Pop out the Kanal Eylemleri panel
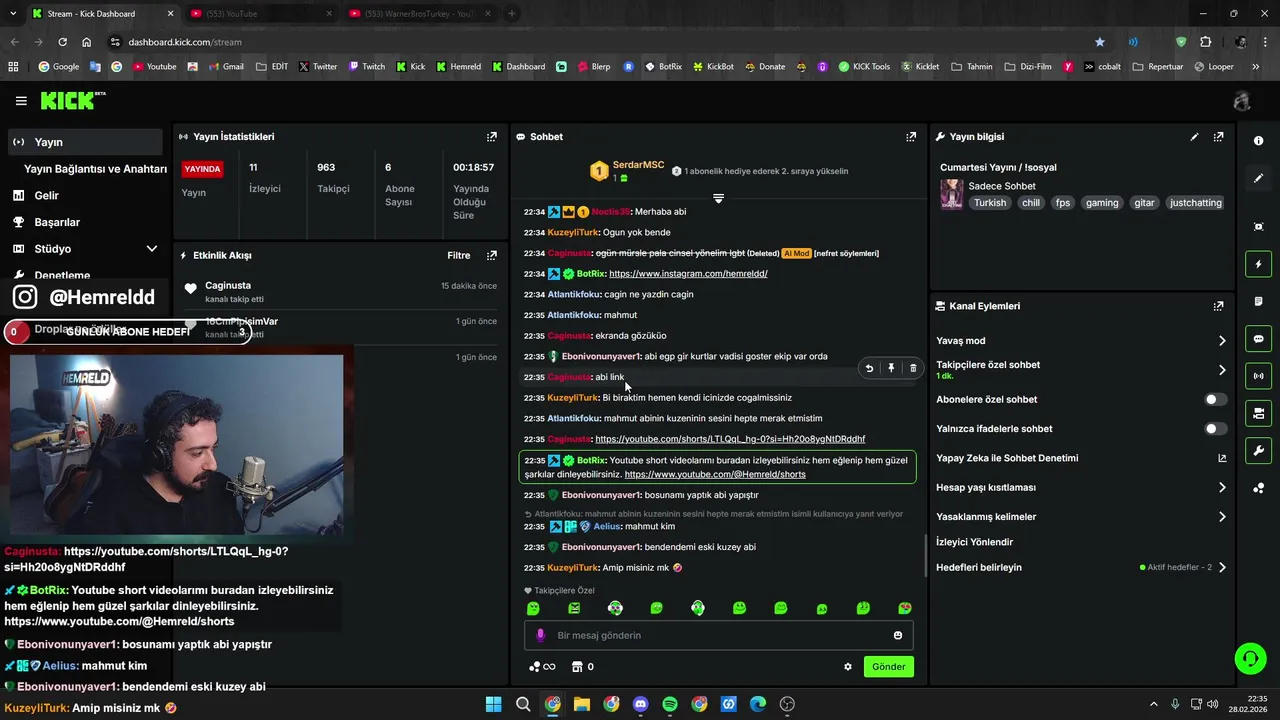The width and height of the screenshot is (1280, 720). (x=1218, y=306)
